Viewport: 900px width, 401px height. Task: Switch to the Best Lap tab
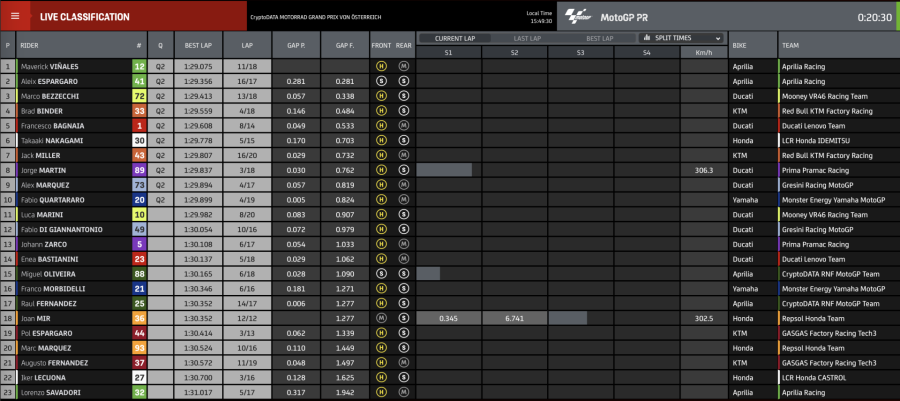tap(599, 38)
